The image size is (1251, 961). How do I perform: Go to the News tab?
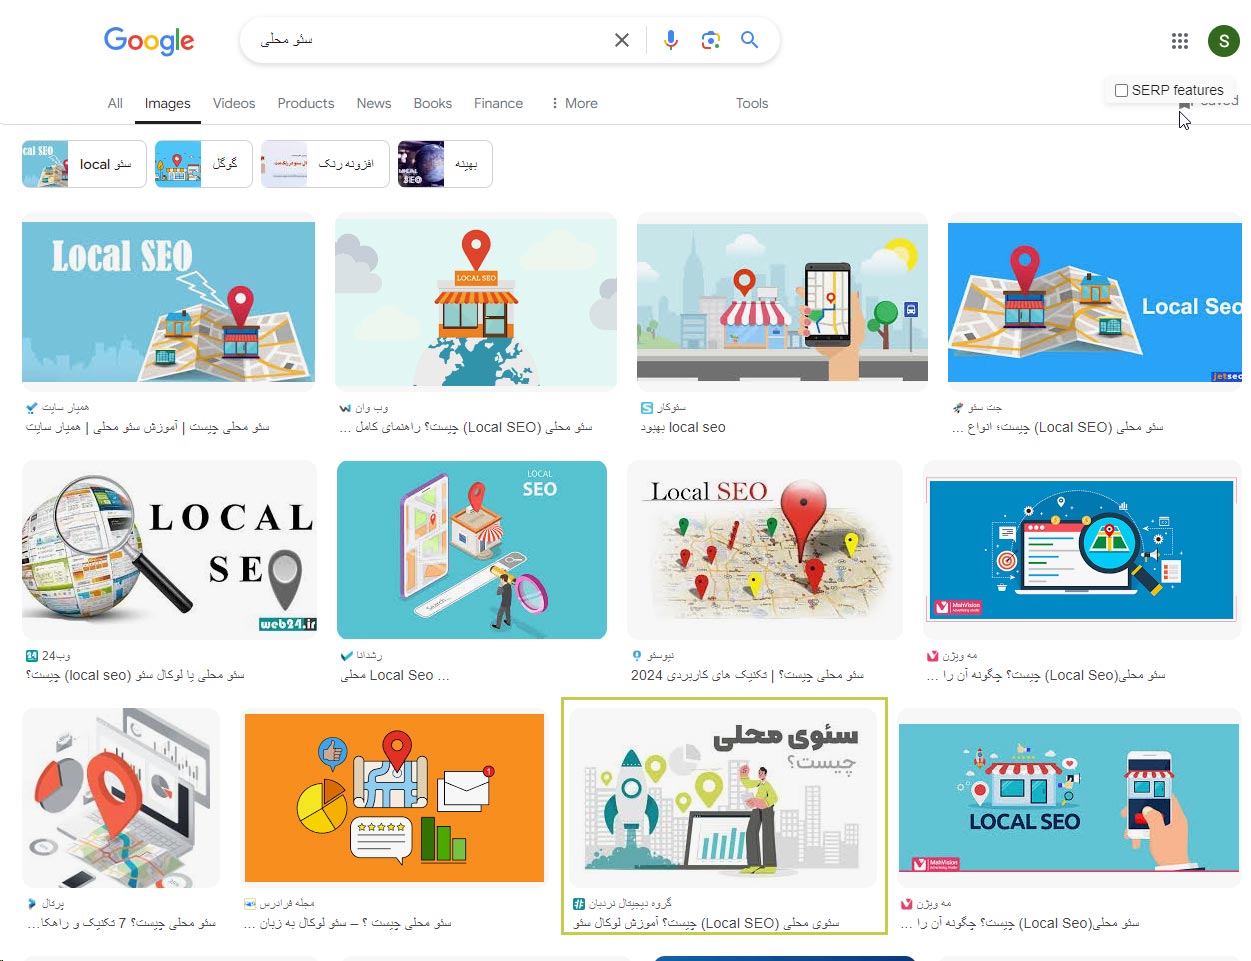coord(374,103)
